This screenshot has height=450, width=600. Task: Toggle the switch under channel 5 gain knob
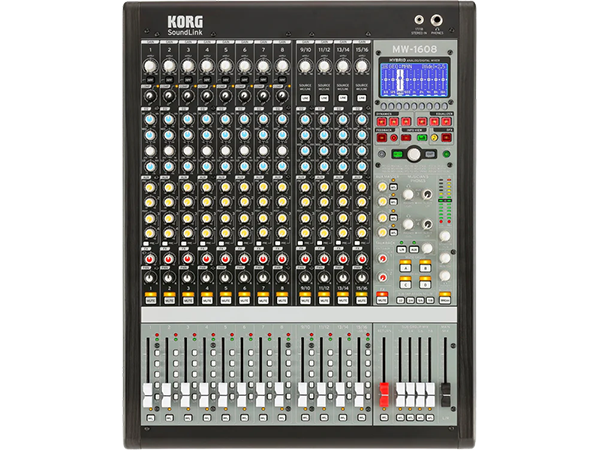point(226,80)
